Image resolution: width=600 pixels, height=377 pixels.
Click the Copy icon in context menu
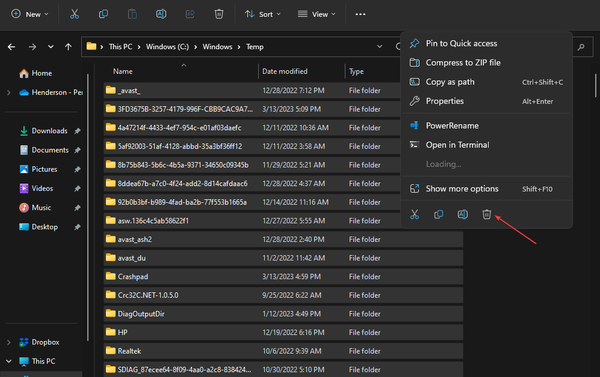click(x=439, y=214)
